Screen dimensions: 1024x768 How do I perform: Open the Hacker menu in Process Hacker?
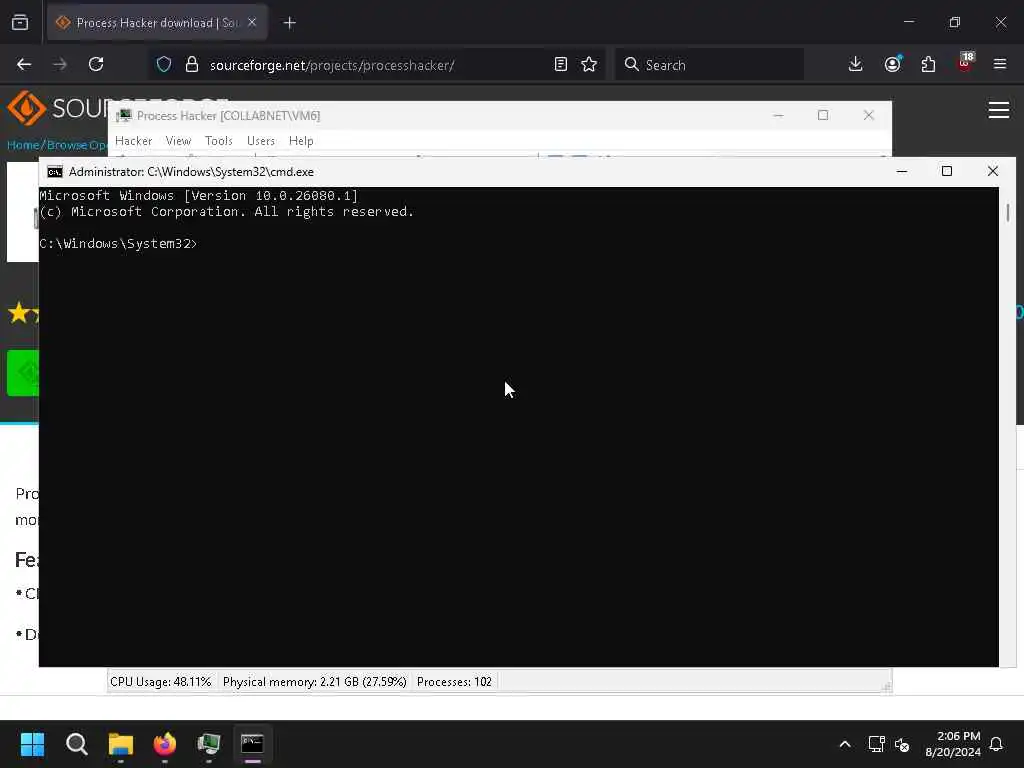133,141
